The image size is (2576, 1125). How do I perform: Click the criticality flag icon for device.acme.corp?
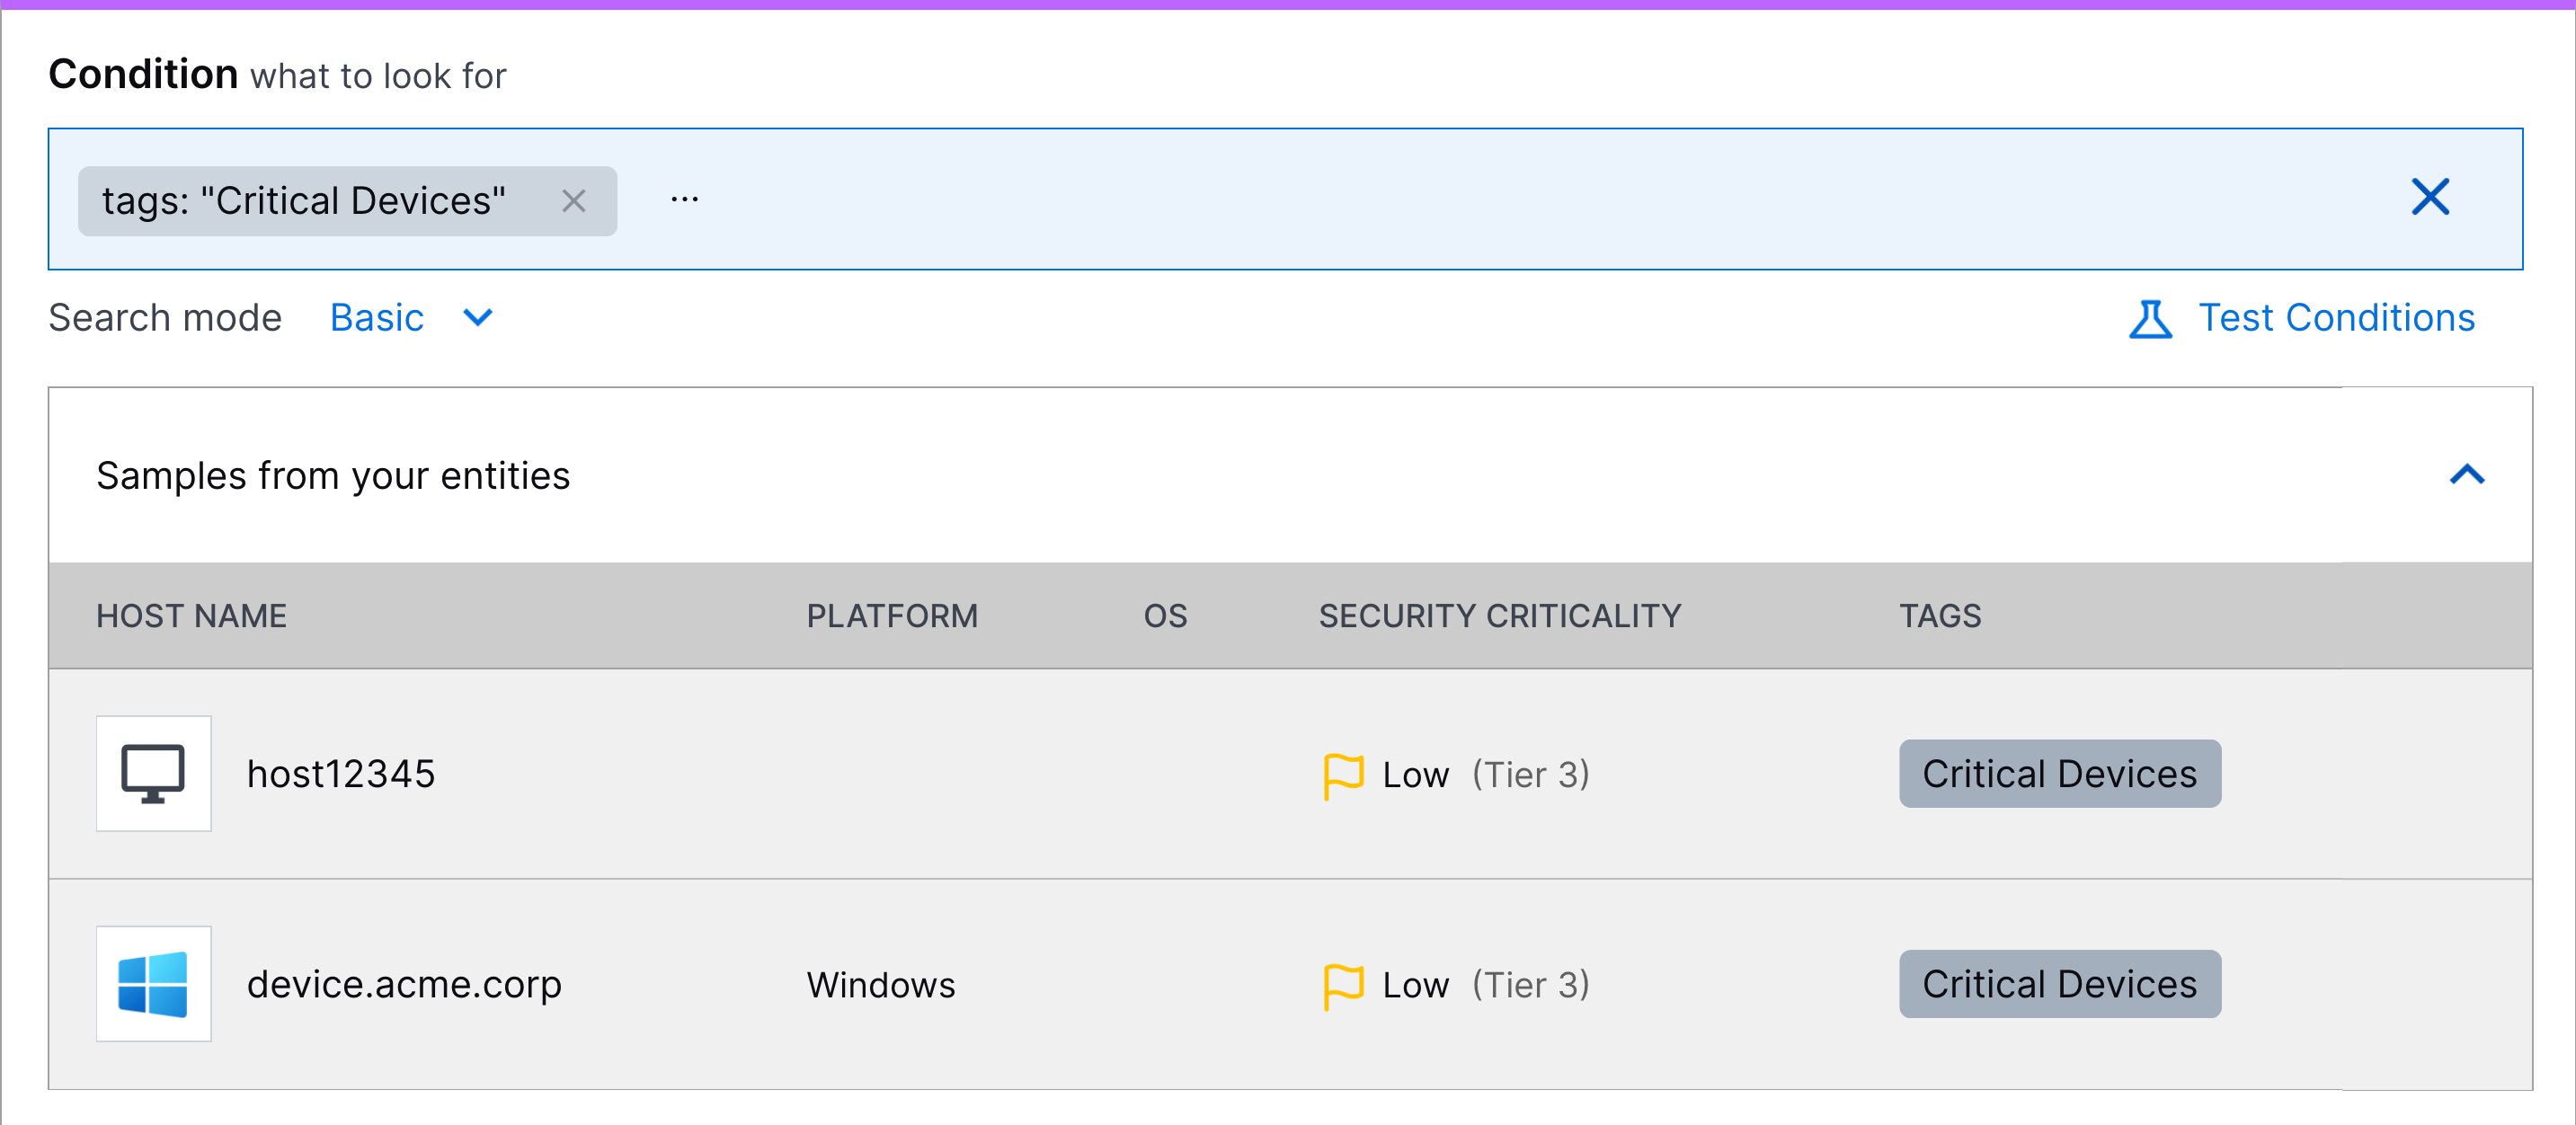1343,987
